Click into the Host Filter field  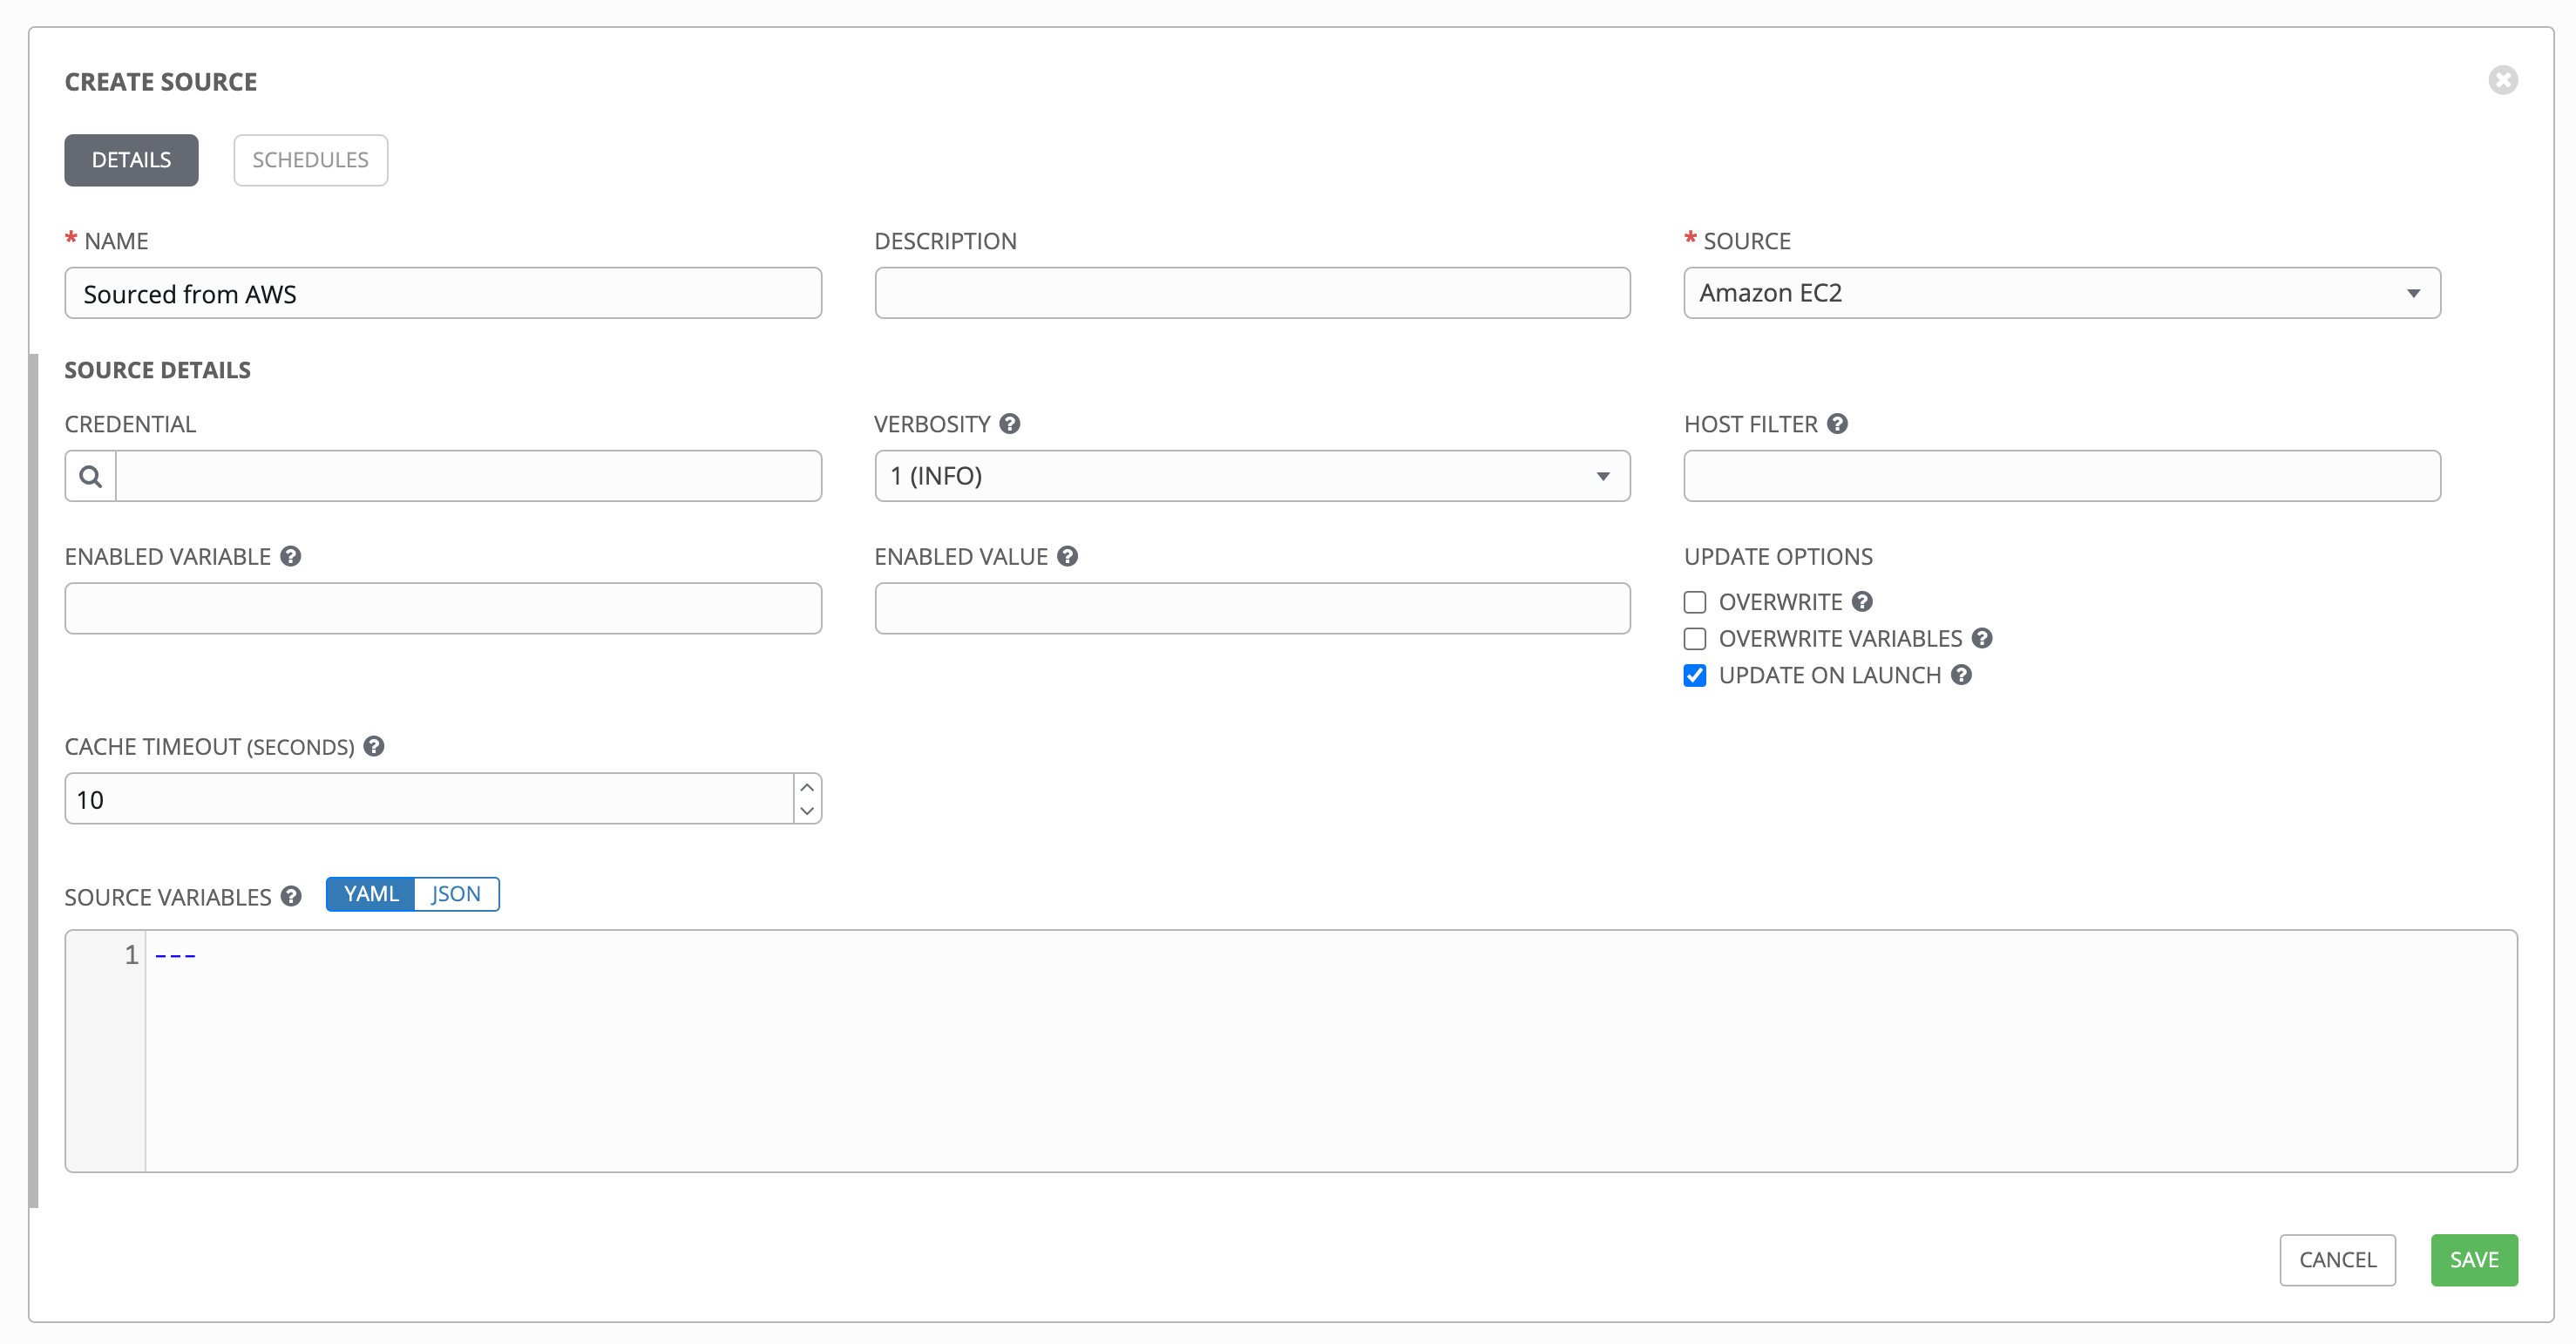pyautogui.click(x=2062, y=476)
